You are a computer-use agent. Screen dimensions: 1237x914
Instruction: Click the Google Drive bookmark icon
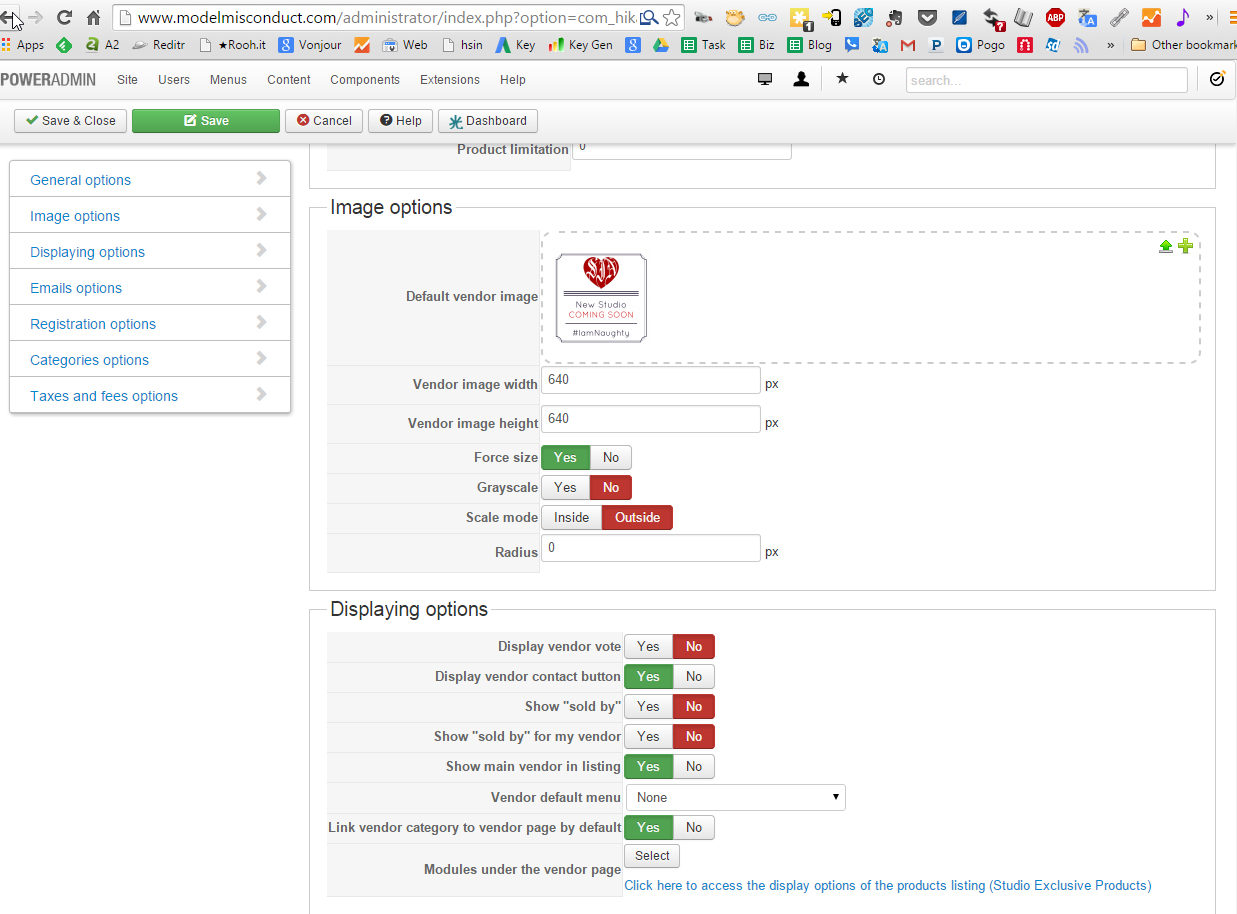pos(660,45)
